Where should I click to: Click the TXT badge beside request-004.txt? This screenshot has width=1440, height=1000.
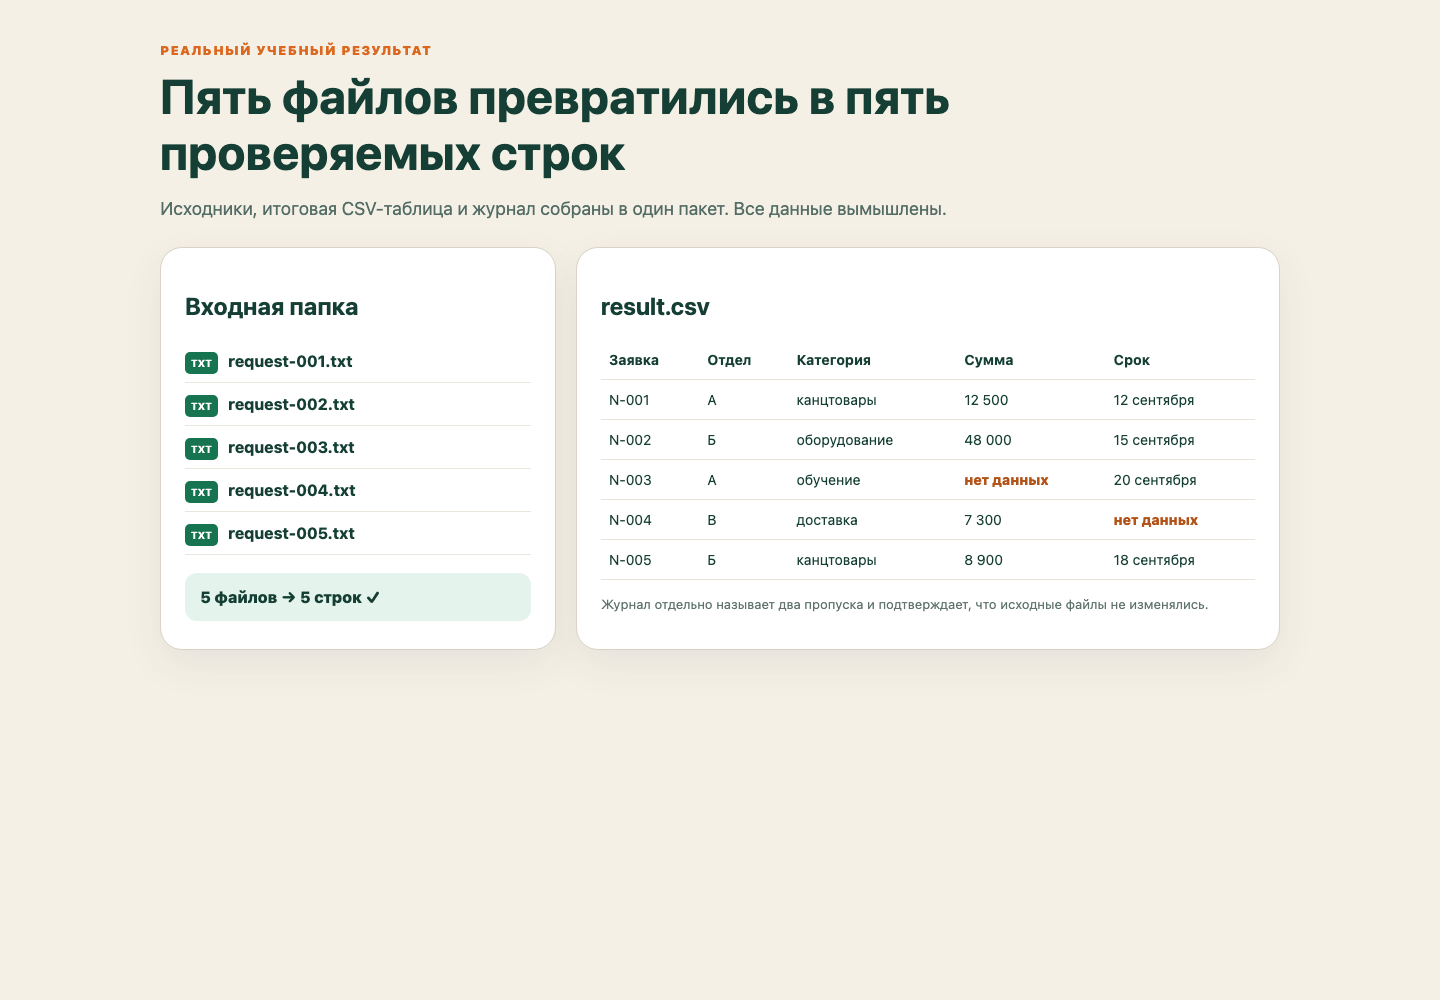pyautogui.click(x=201, y=492)
